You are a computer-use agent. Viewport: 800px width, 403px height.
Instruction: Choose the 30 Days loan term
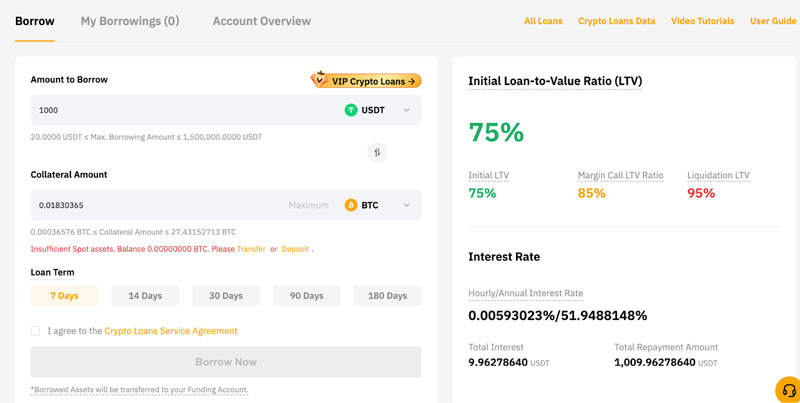tap(226, 295)
